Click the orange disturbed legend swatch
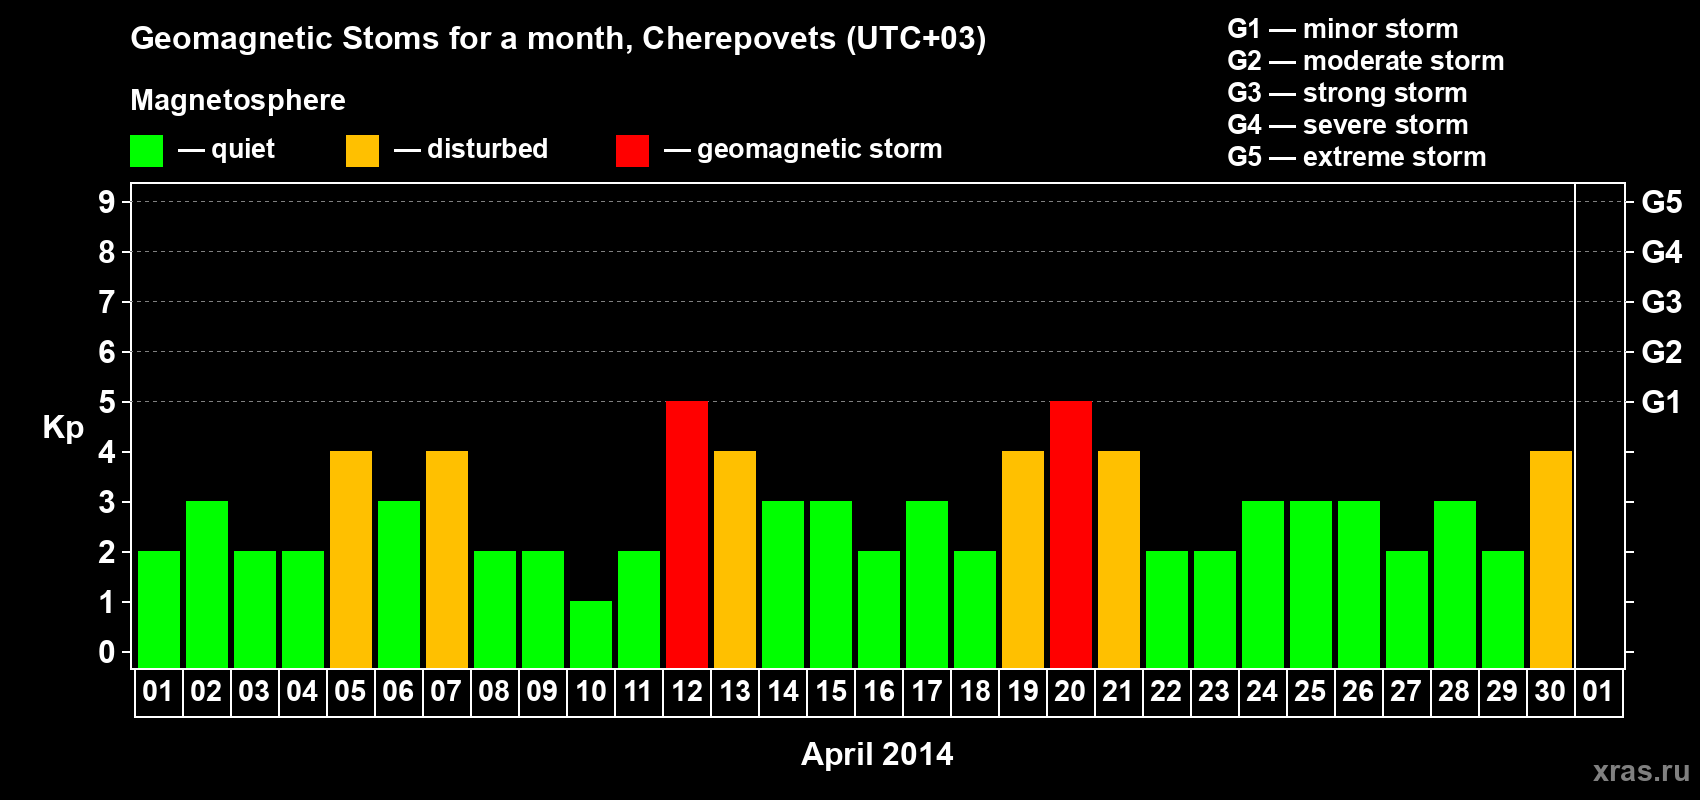Viewport: 1700px width, 800px height. point(363,151)
